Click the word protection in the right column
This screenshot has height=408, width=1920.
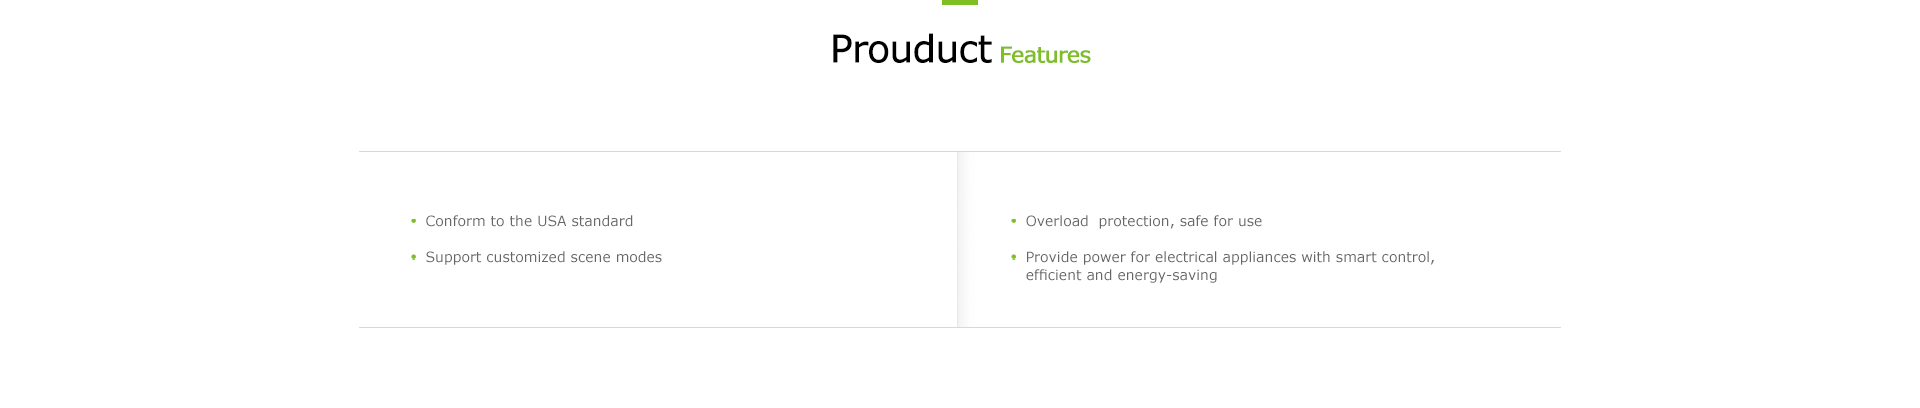[1134, 221]
